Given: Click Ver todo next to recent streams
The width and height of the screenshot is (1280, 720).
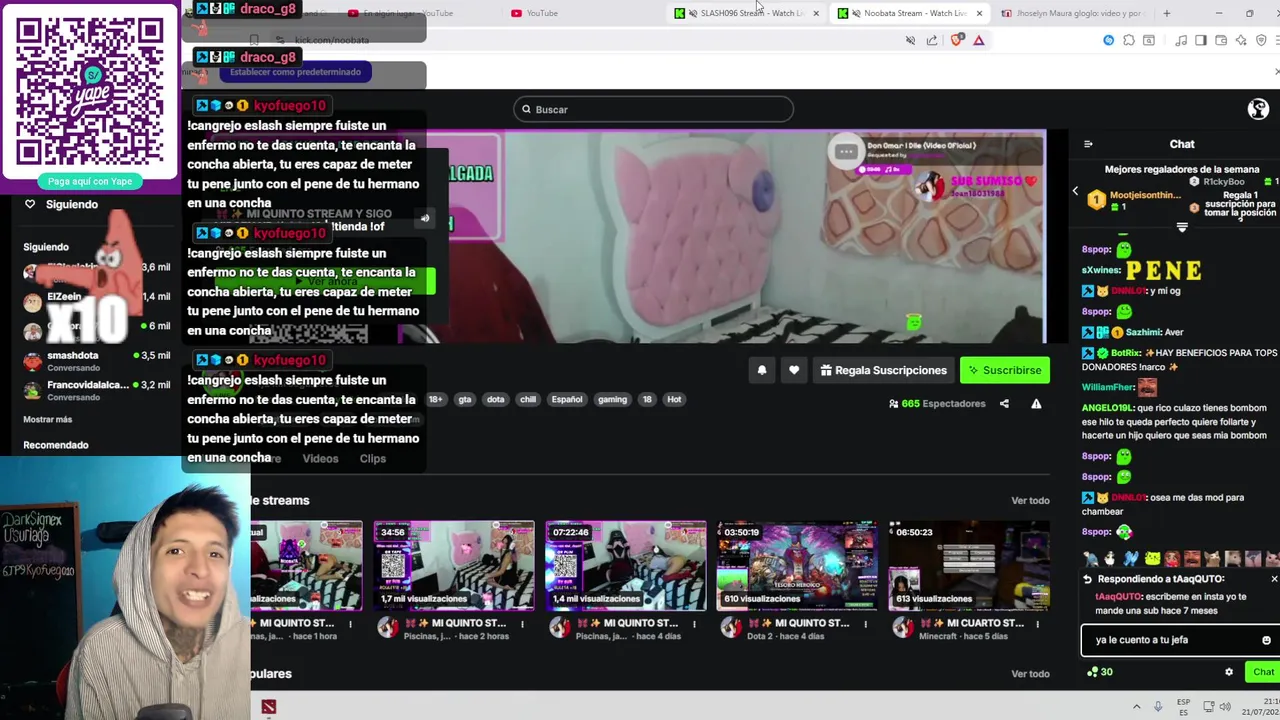Looking at the screenshot, I should click(1030, 500).
